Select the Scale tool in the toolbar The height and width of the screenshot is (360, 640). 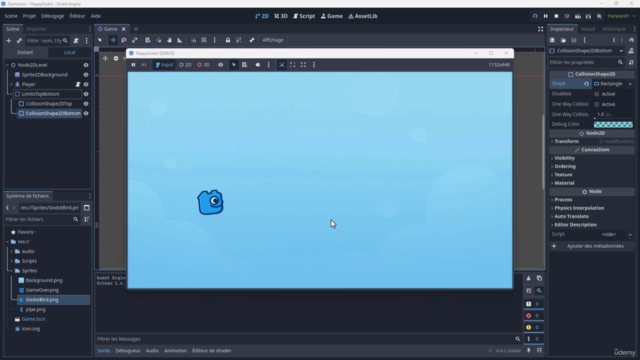(x=134, y=40)
